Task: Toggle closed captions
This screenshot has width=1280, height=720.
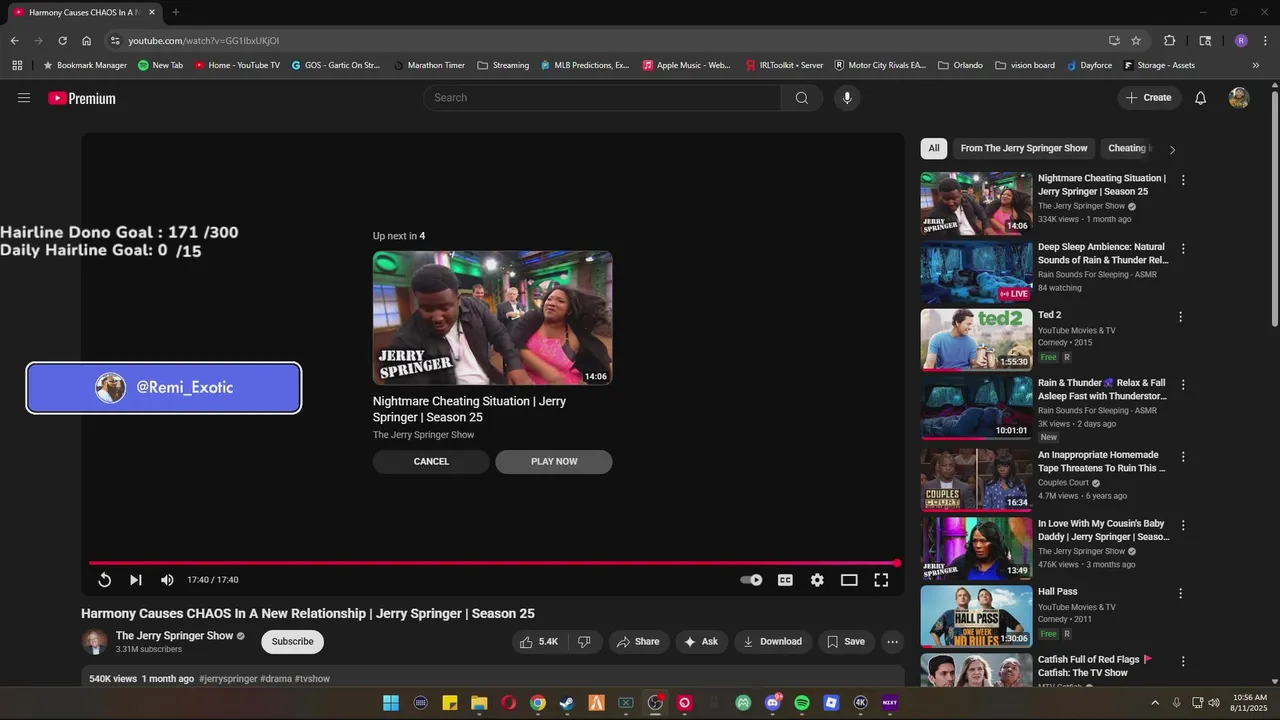Action: coord(785,580)
